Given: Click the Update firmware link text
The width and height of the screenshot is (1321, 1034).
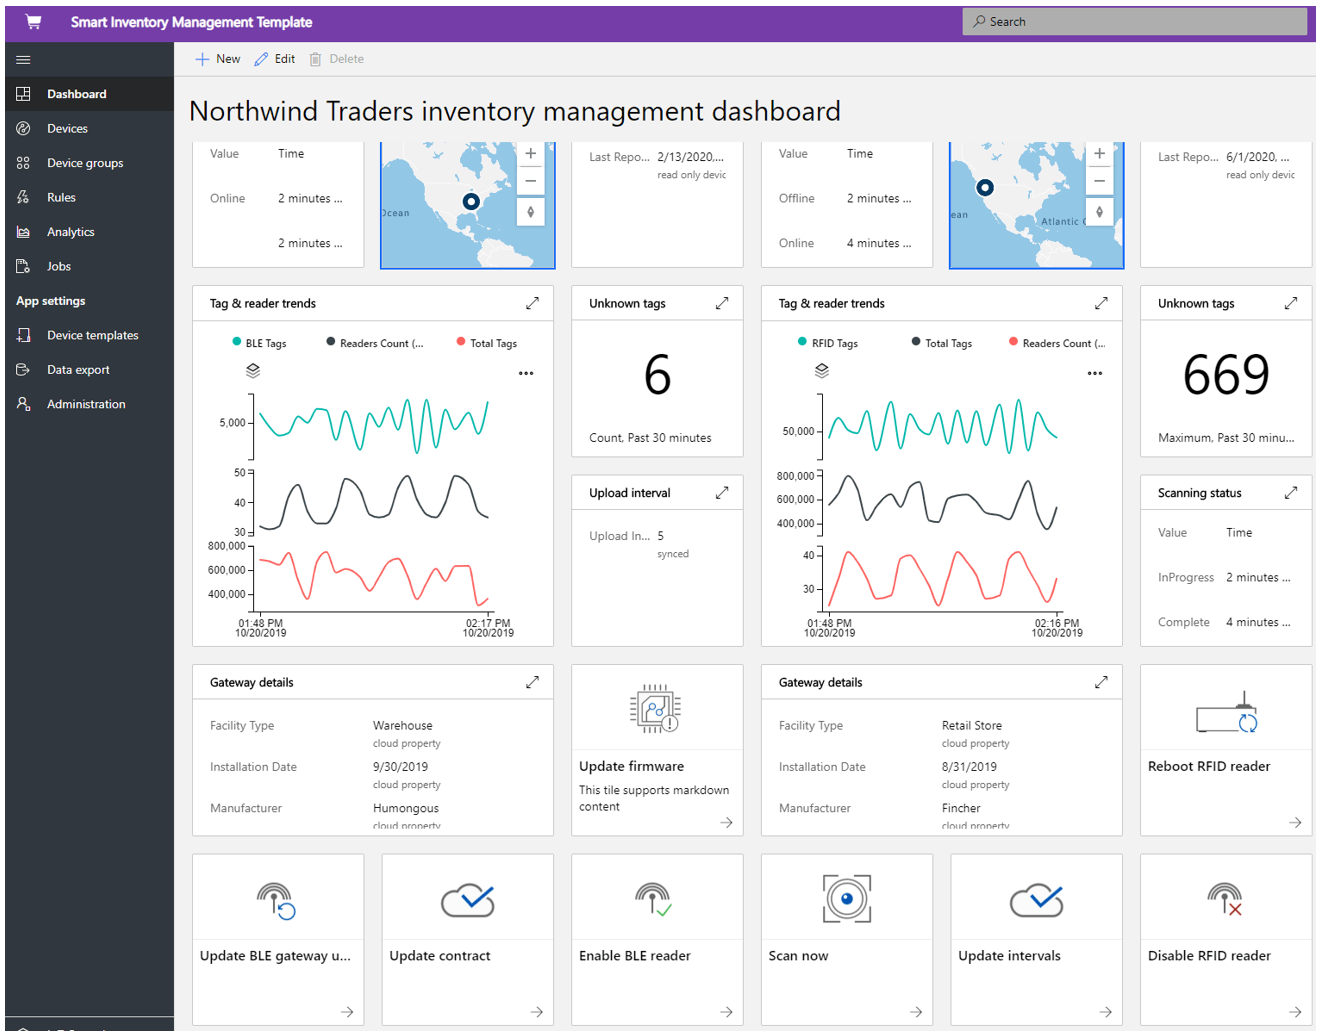Looking at the screenshot, I should (x=632, y=766).
